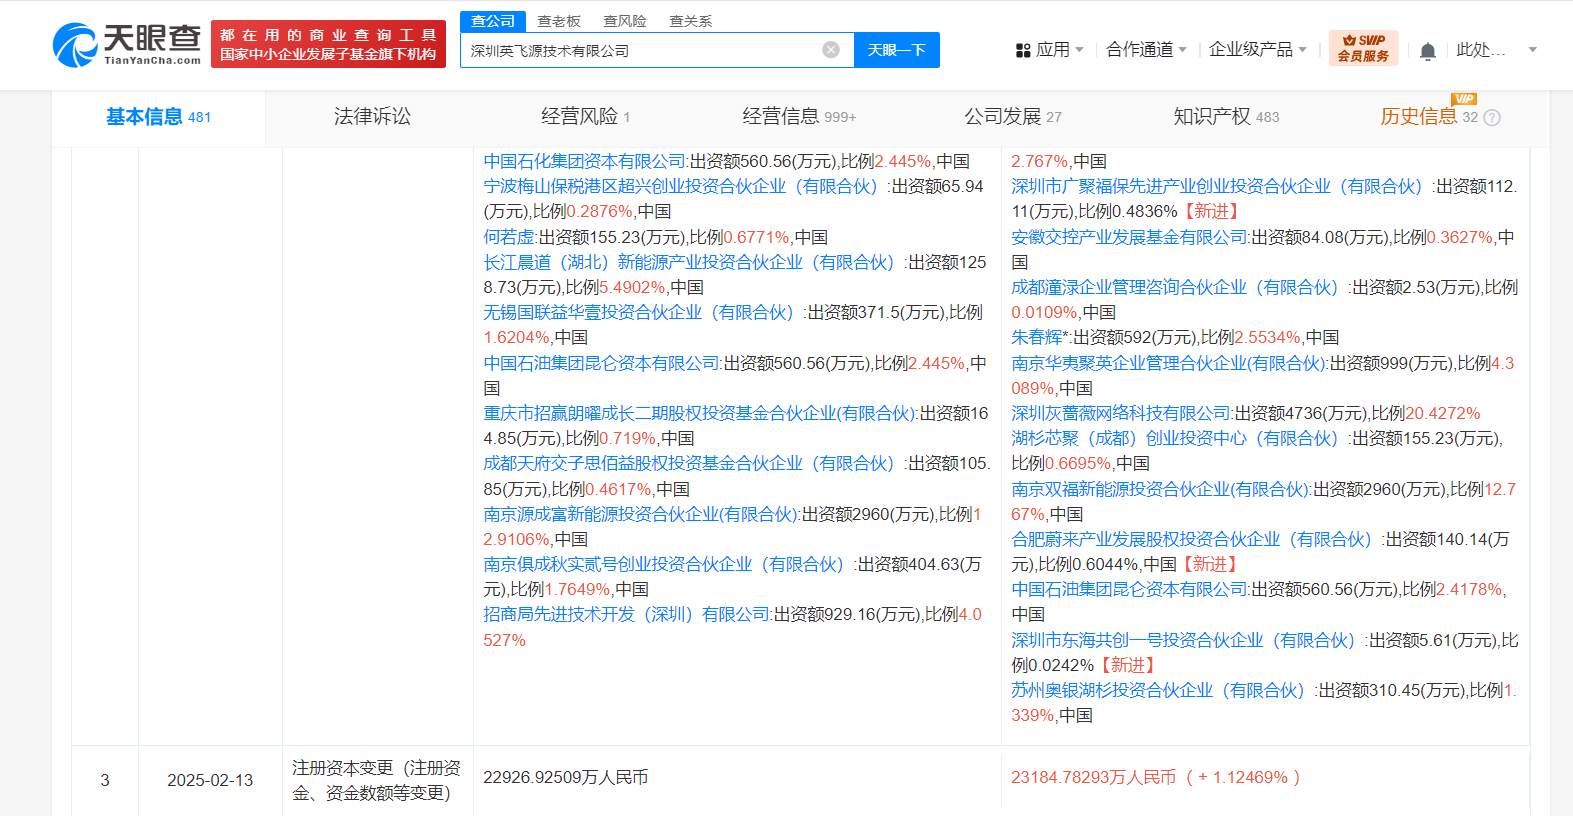Open shareholder 何若虚 link
1573x816 pixels.
(x=509, y=237)
